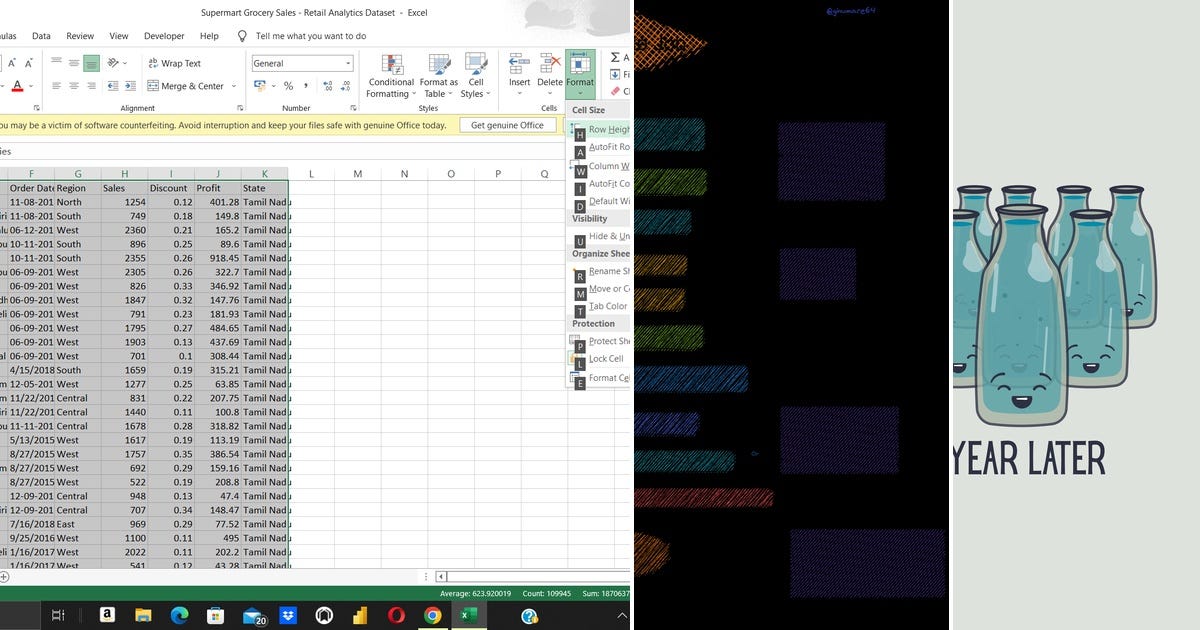Click the Accounting Number Format icon

coord(259,86)
